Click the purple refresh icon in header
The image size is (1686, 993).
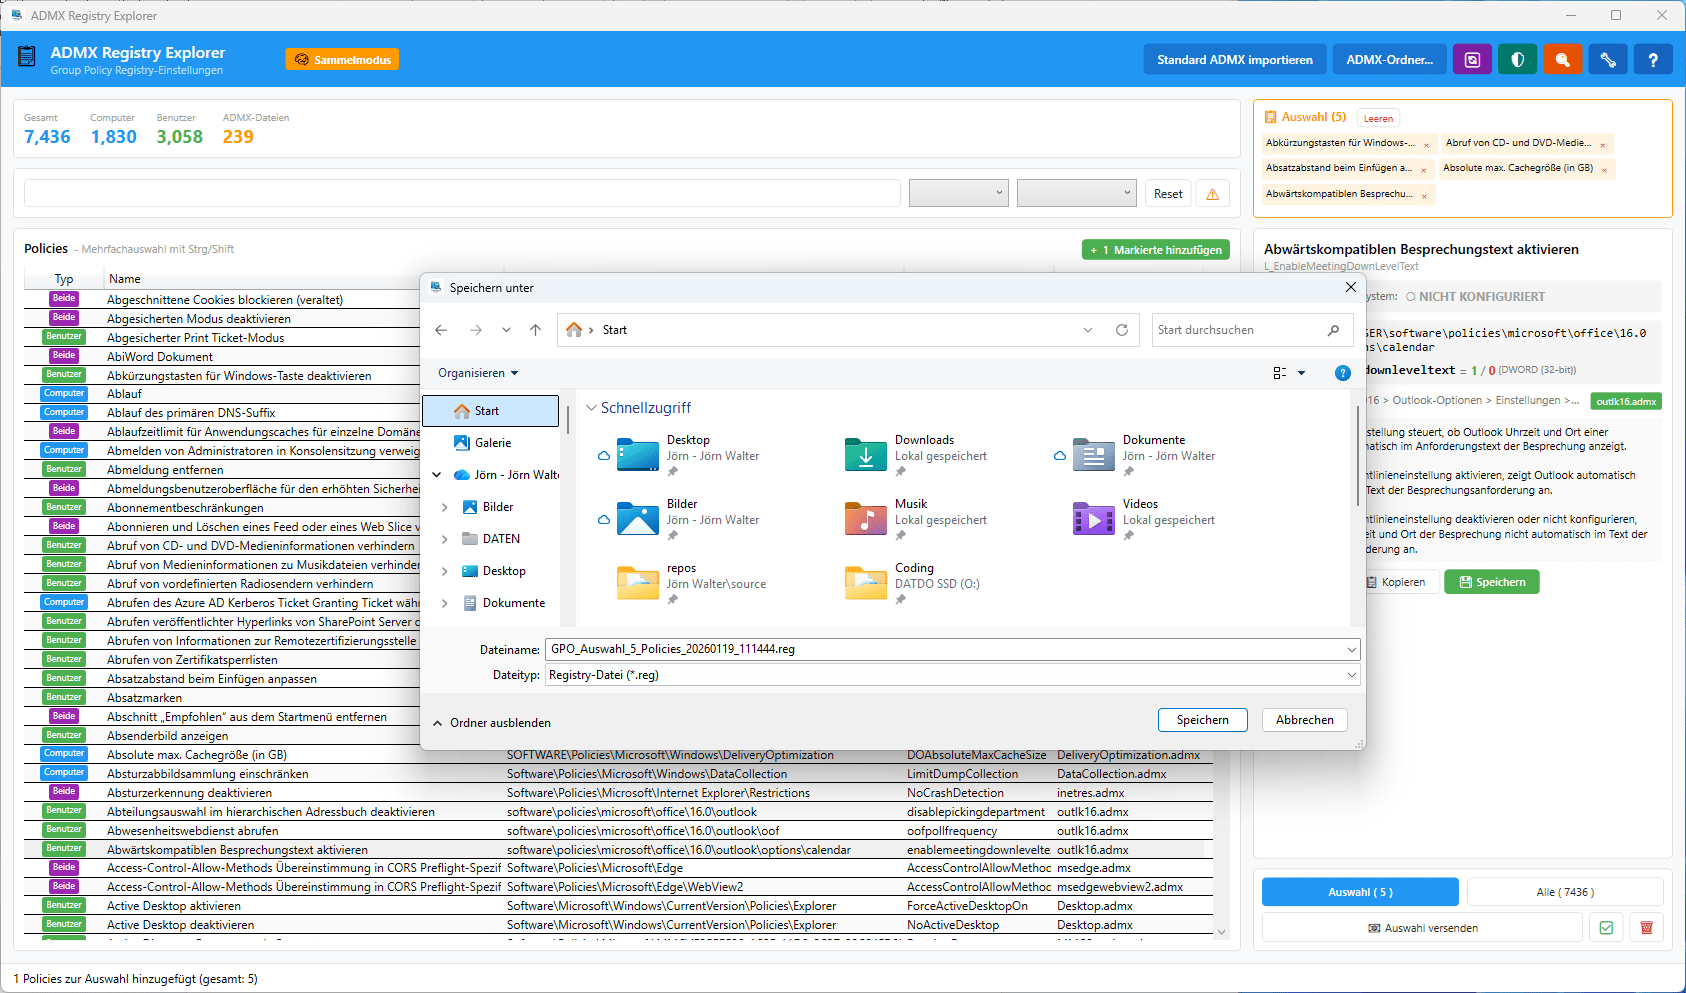coord(1472,60)
